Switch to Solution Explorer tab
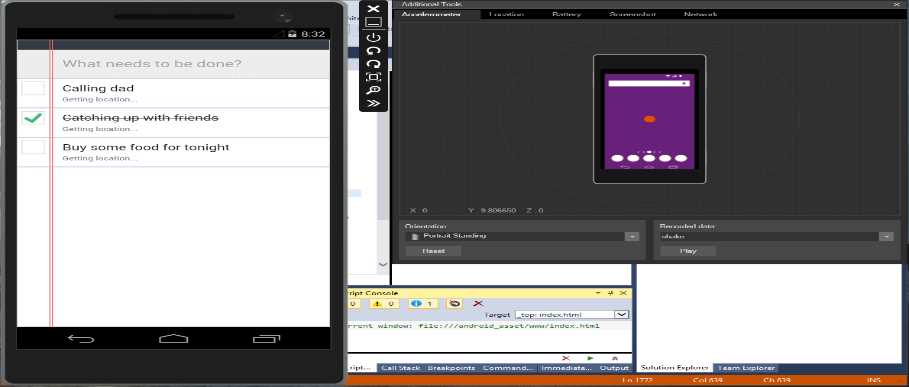Image resolution: width=909 pixels, height=387 pixels. (x=674, y=368)
